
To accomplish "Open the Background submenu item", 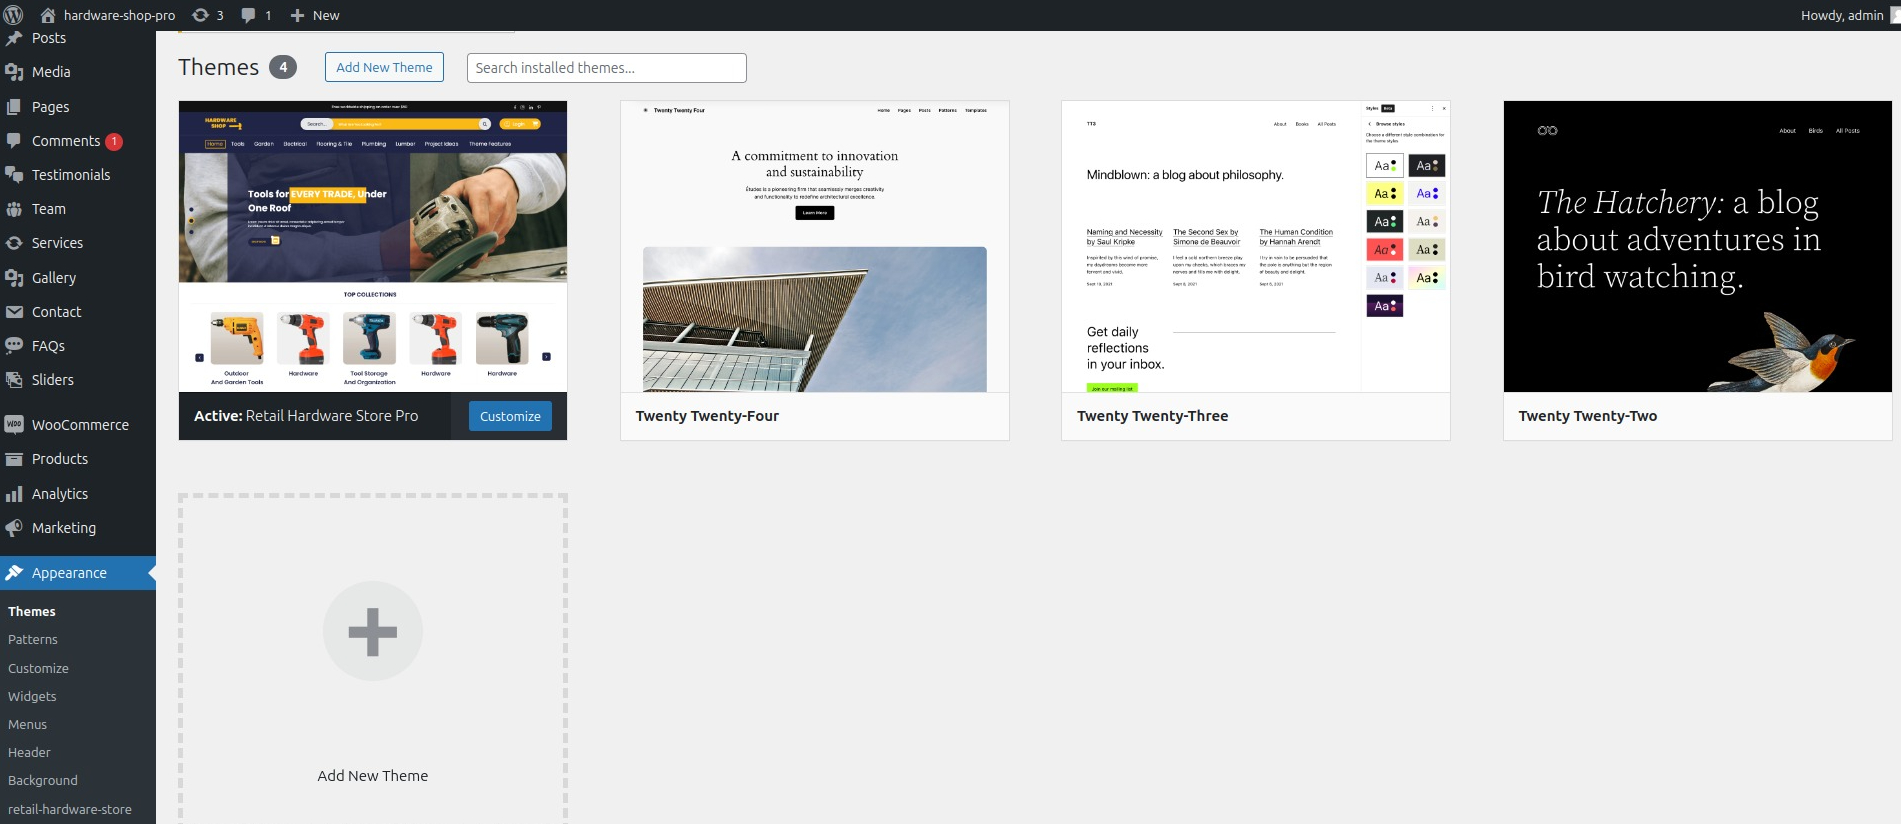I will tap(43, 780).
